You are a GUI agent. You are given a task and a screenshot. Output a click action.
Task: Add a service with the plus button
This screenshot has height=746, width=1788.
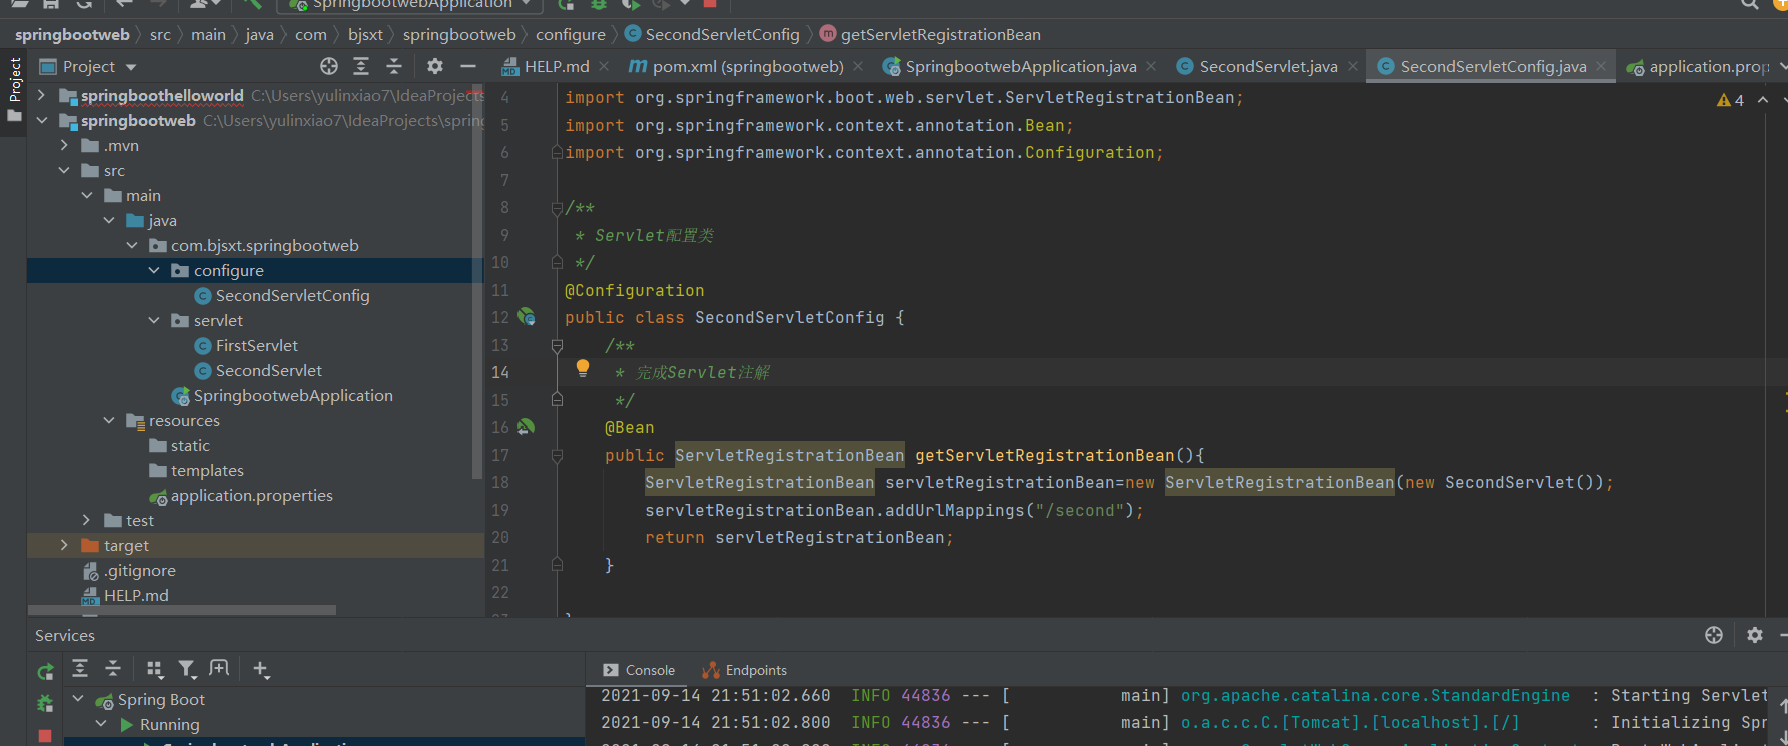pyautogui.click(x=261, y=669)
